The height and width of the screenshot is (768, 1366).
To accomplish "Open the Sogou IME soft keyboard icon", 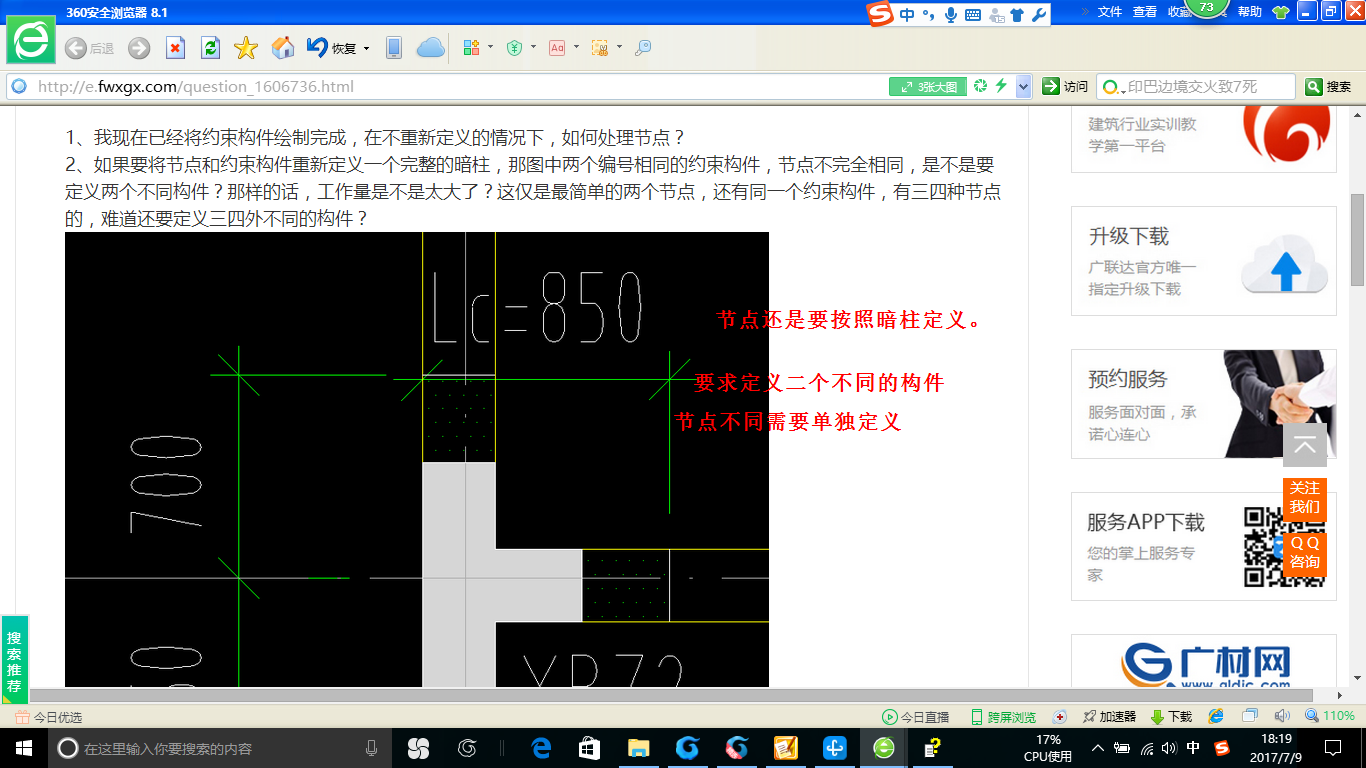I will pyautogui.click(x=972, y=14).
